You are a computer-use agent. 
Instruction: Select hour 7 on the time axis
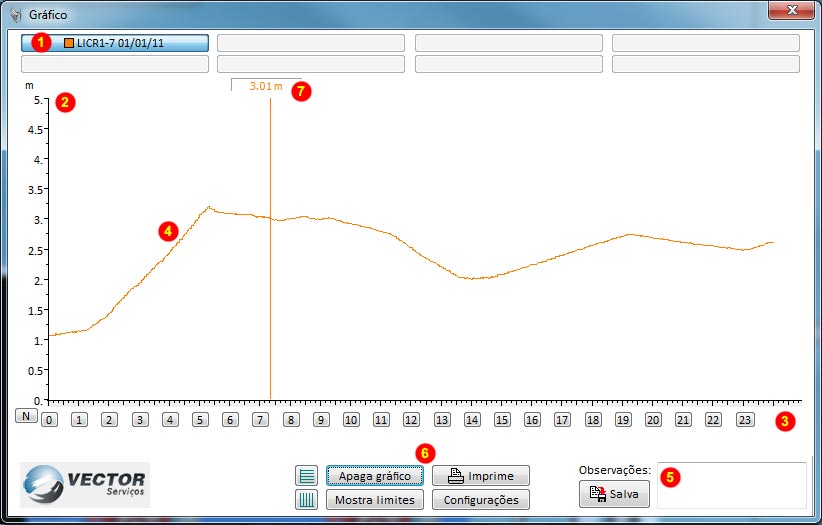pyautogui.click(x=260, y=420)
